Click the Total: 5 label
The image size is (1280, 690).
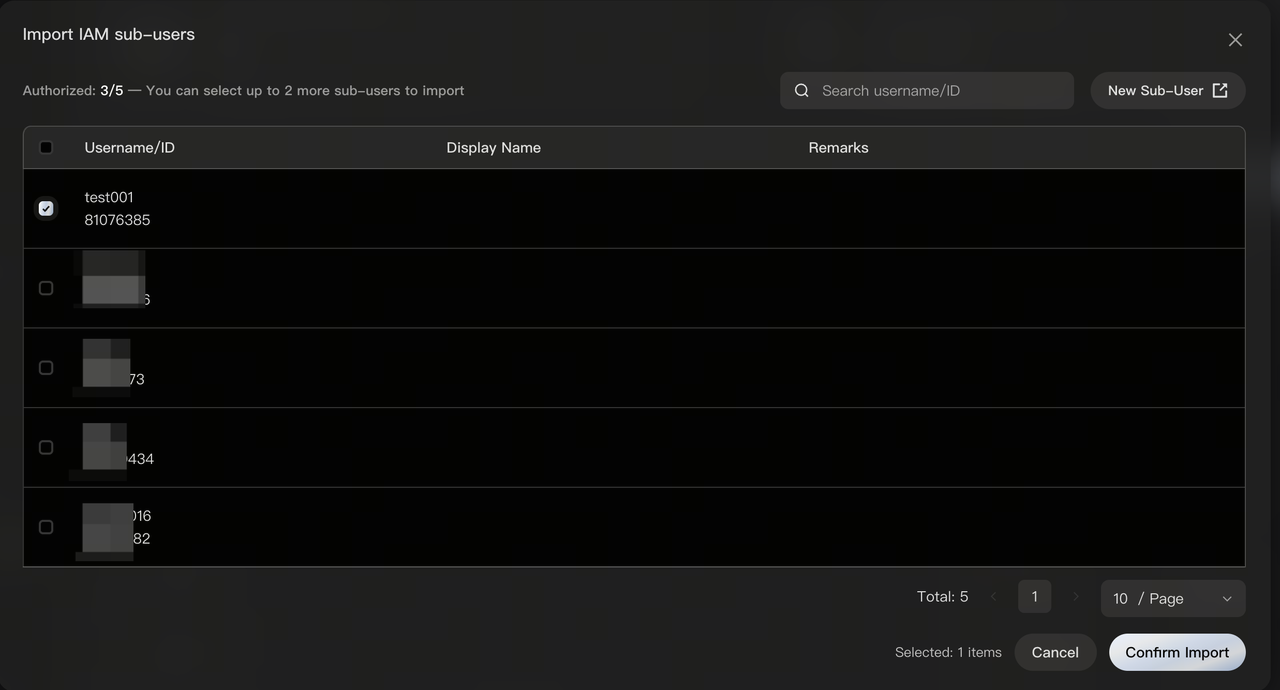click(943, 596)
